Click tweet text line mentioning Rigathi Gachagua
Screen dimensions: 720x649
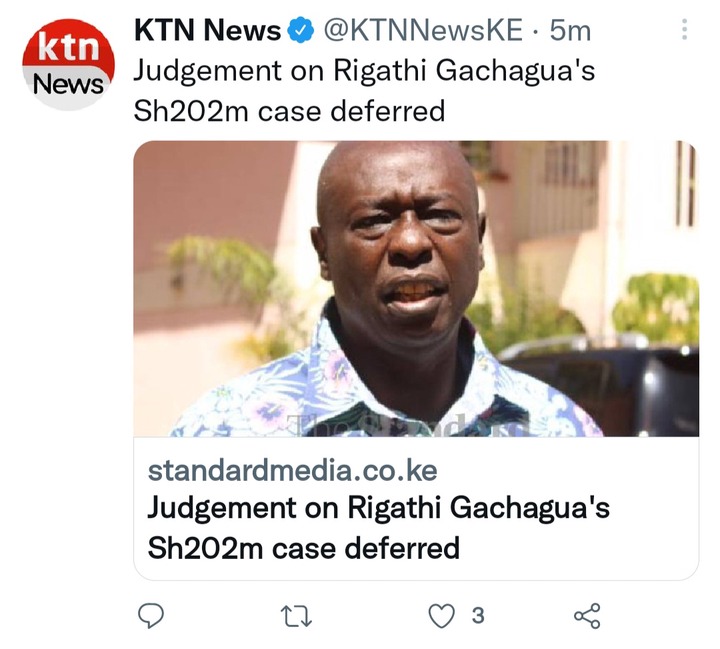[364, 71]
